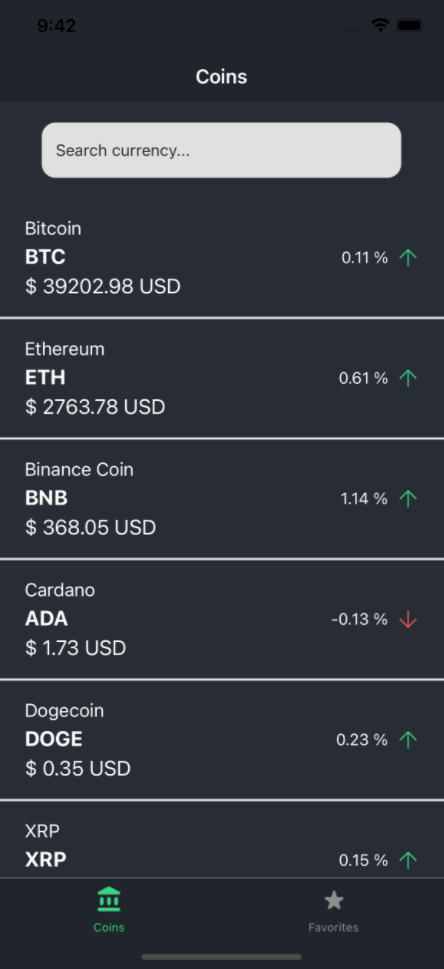Open the Dogecoin list row

point(222,740)
